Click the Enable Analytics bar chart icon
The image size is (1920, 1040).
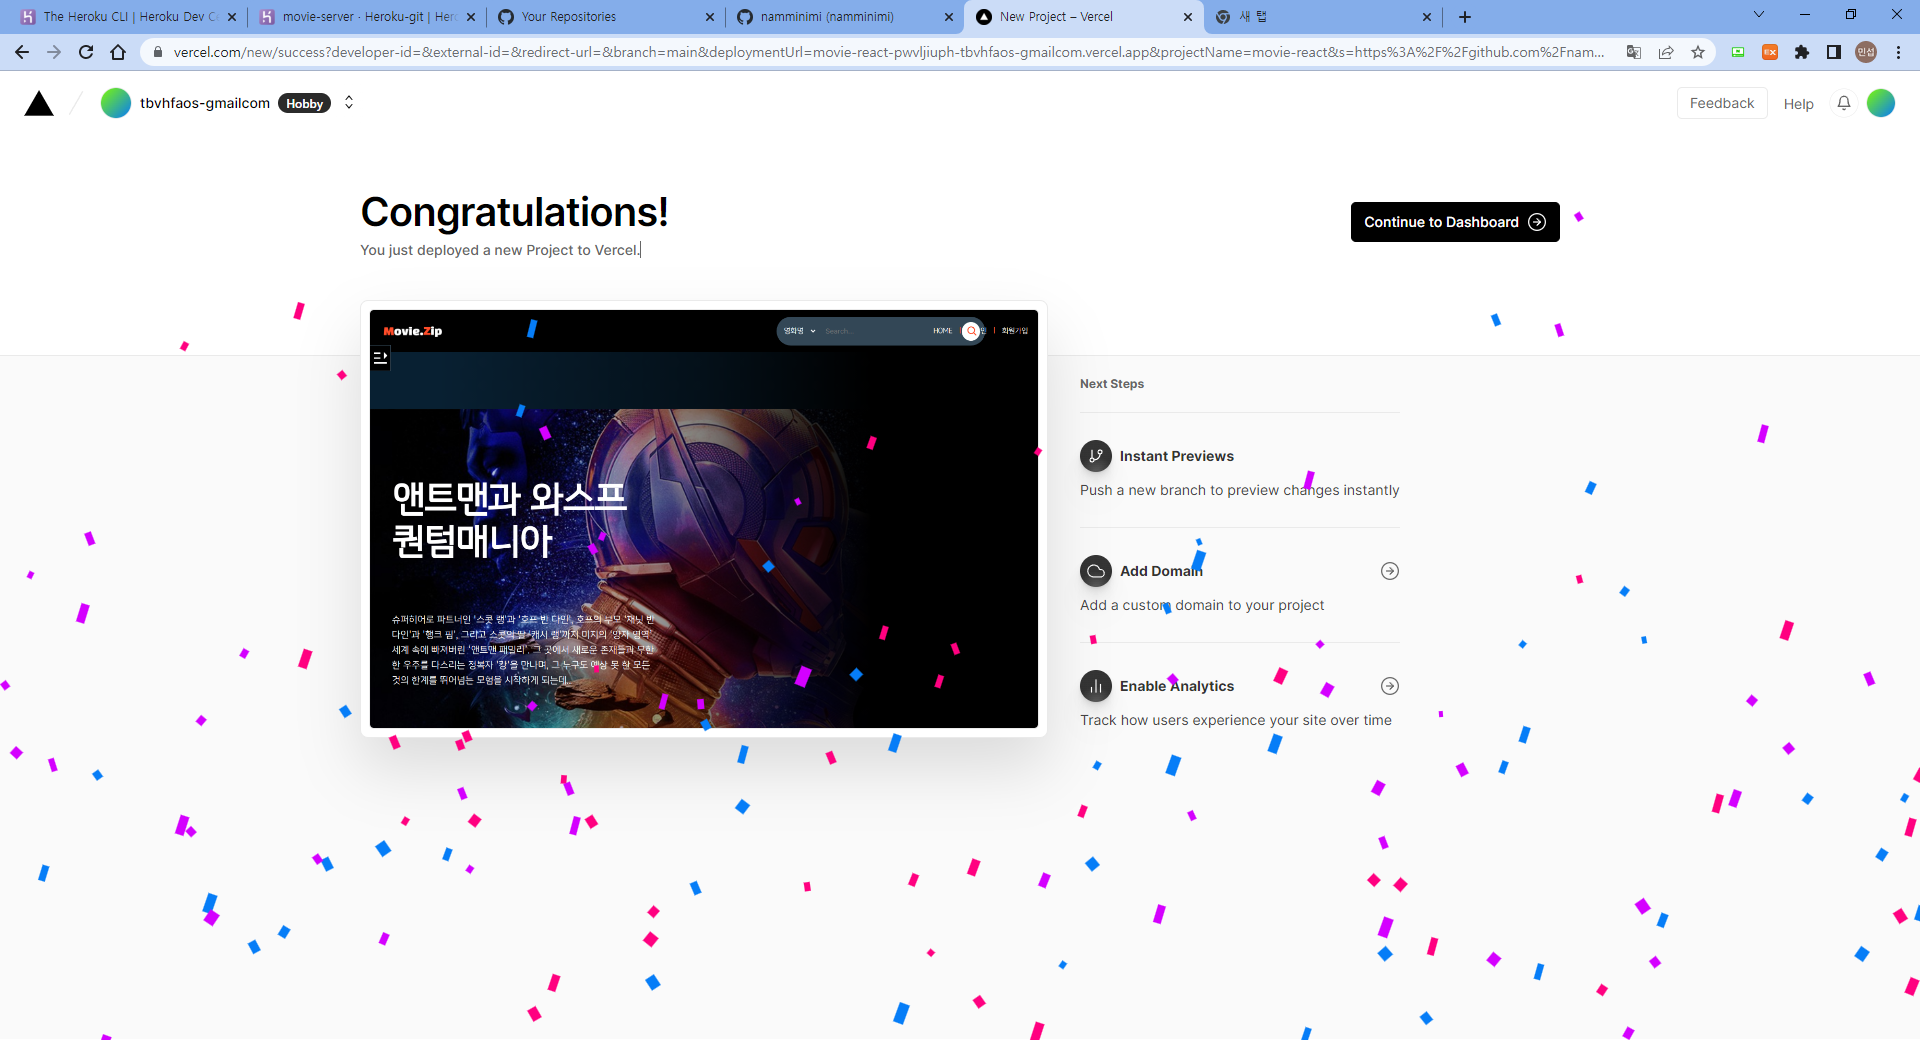[x=1096, y=686]
